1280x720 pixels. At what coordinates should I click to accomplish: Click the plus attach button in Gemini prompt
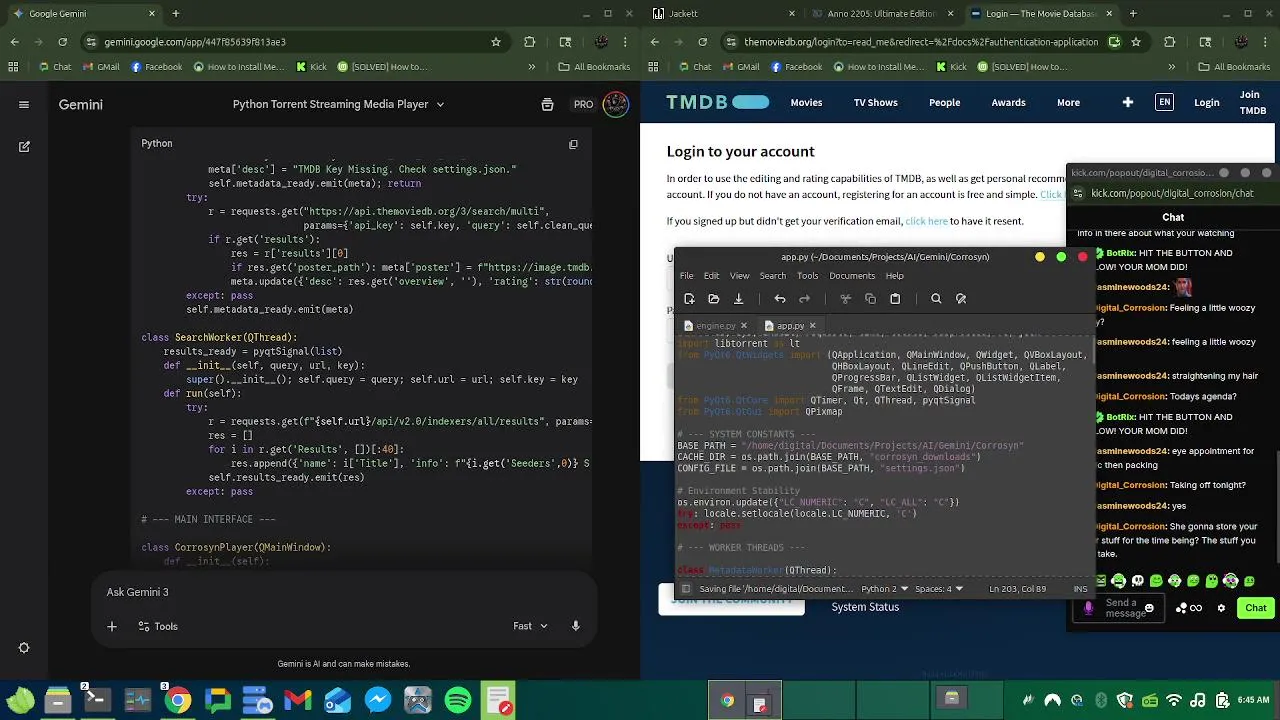112,626
